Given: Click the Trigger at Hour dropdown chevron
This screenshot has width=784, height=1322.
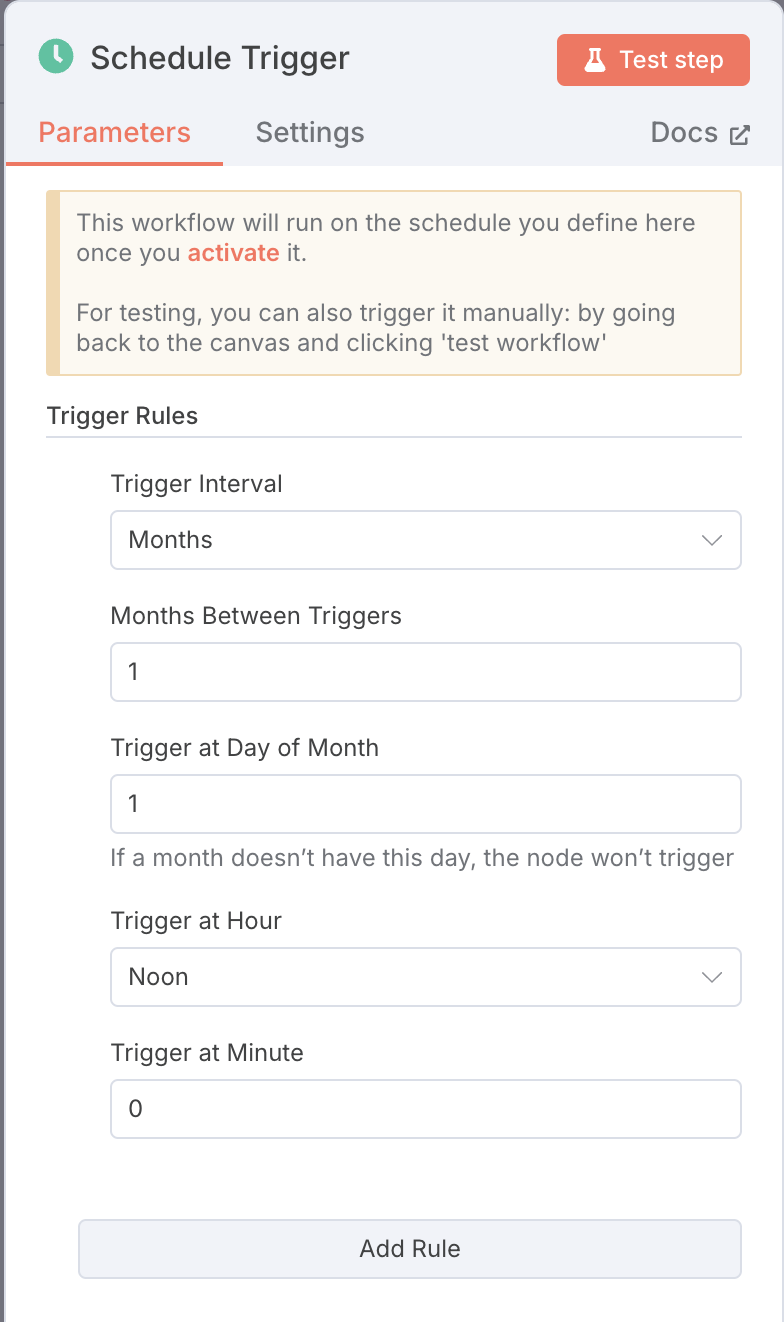Looking at the screenshot, I should (712, 977).
